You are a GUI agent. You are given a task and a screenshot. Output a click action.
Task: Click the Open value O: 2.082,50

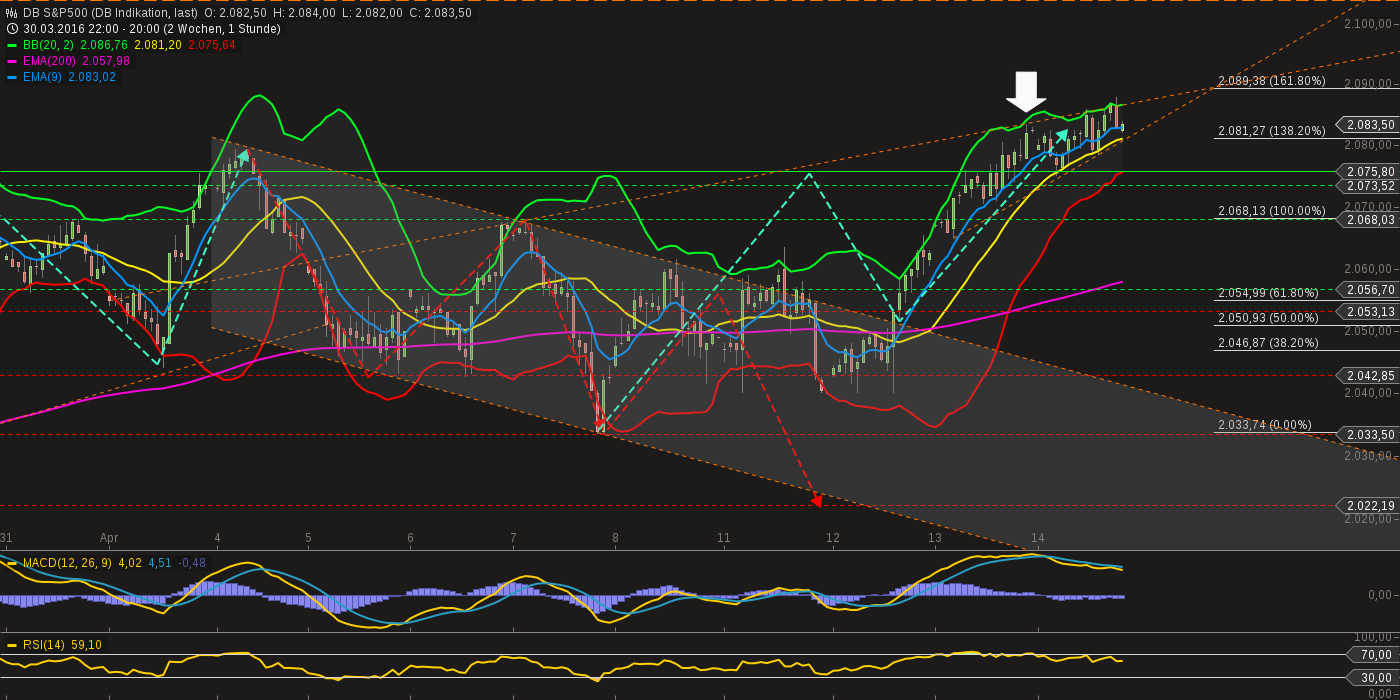235,13
